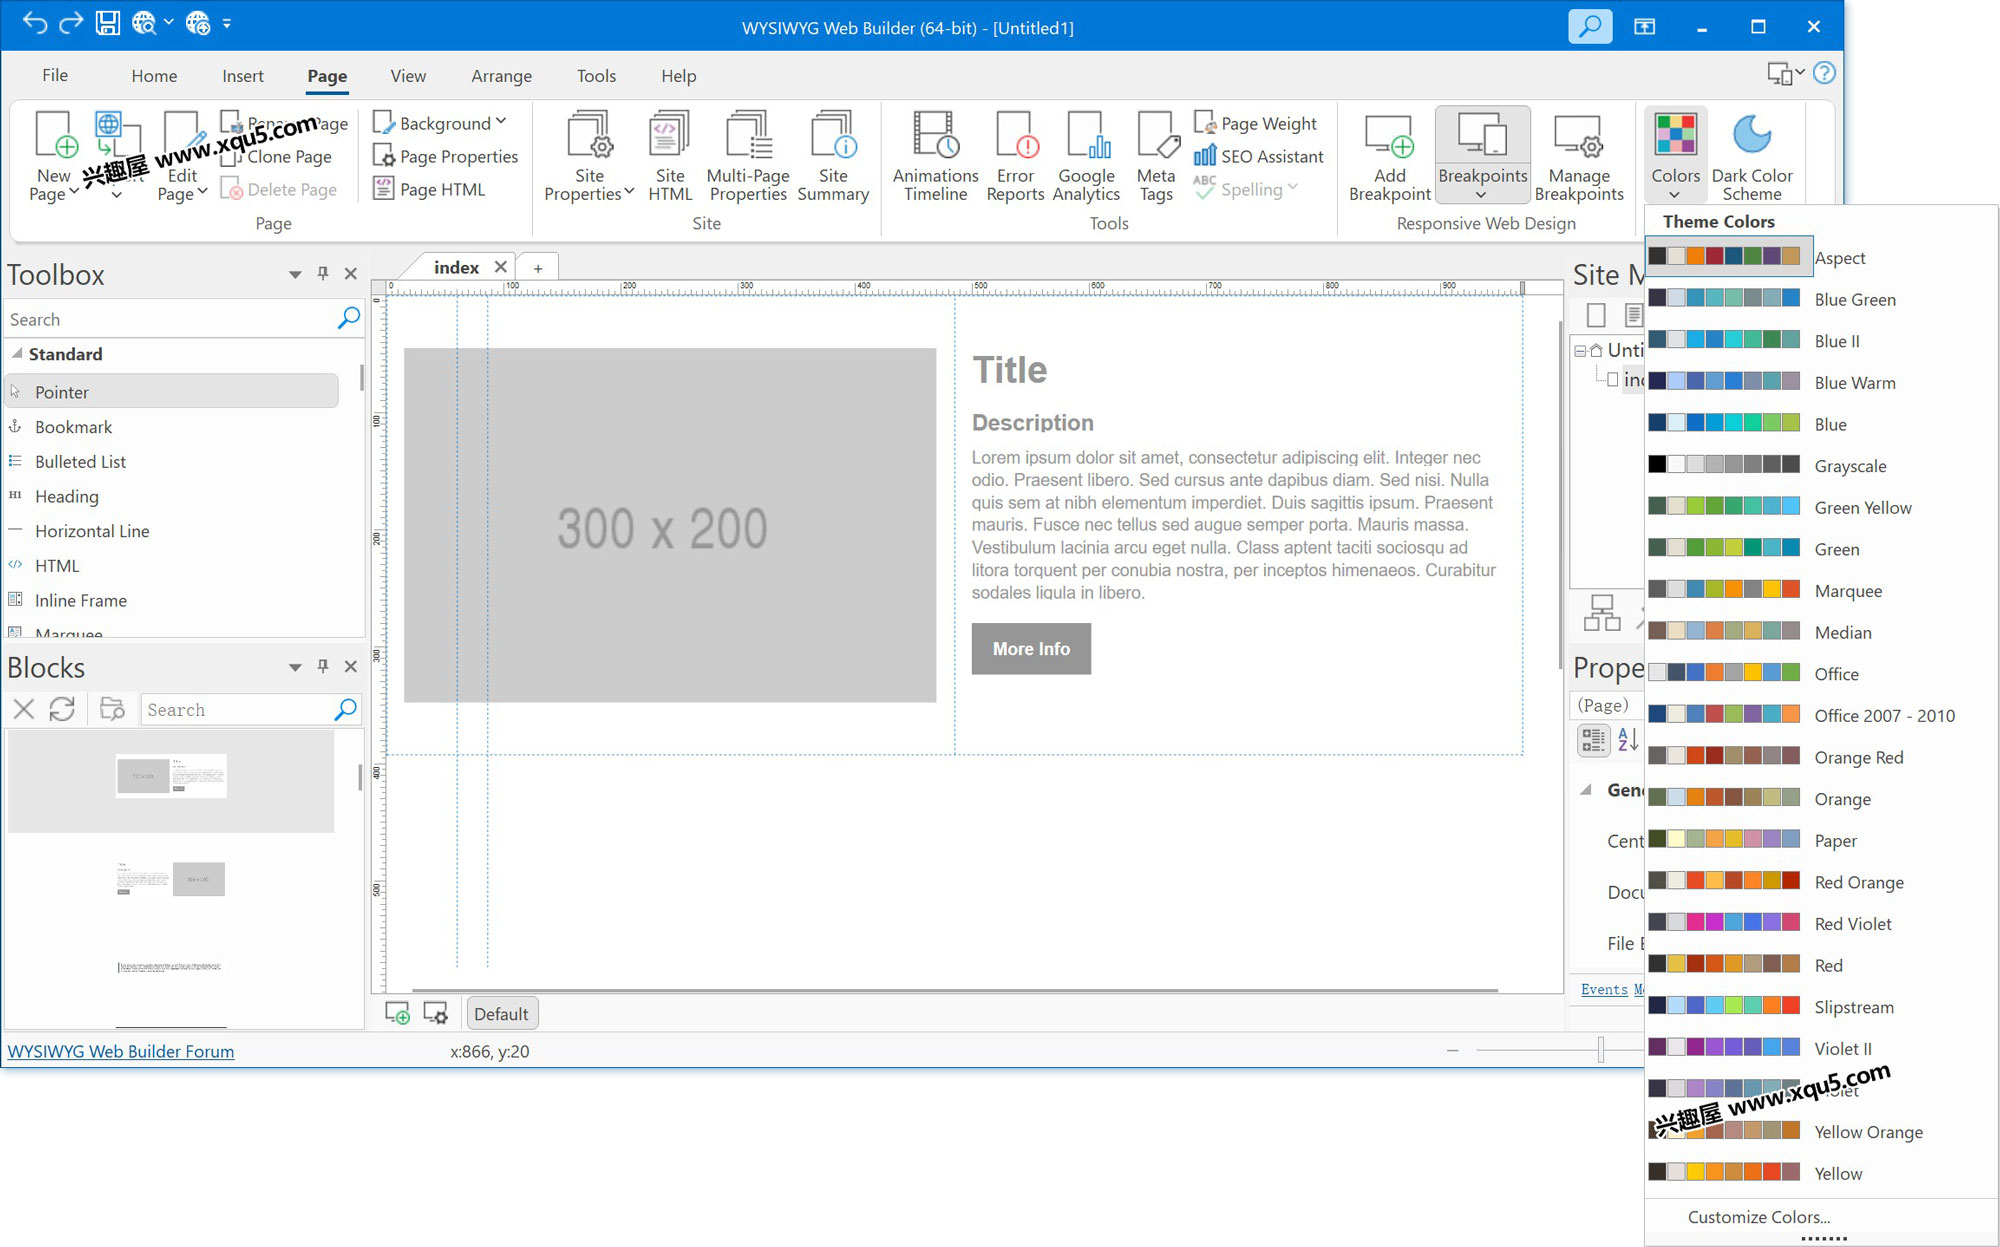Click the zoom slider handle
2000x1247 pixels.
(1601, 1049)
